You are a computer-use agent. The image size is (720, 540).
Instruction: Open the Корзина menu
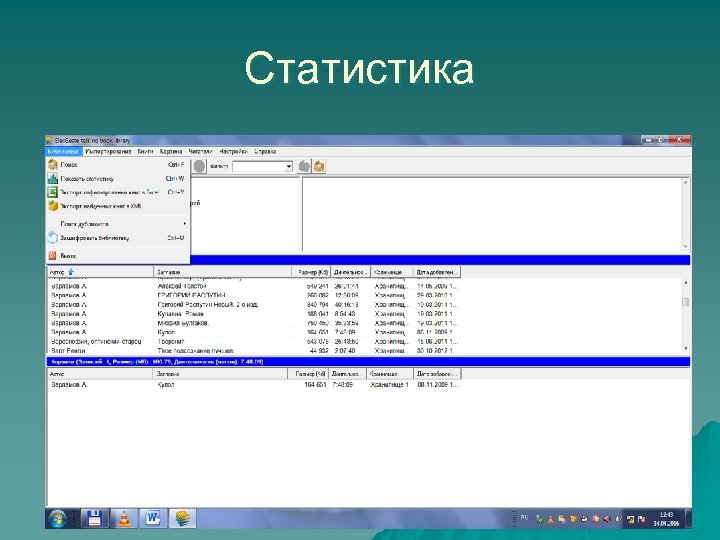[x=171, y=151]
